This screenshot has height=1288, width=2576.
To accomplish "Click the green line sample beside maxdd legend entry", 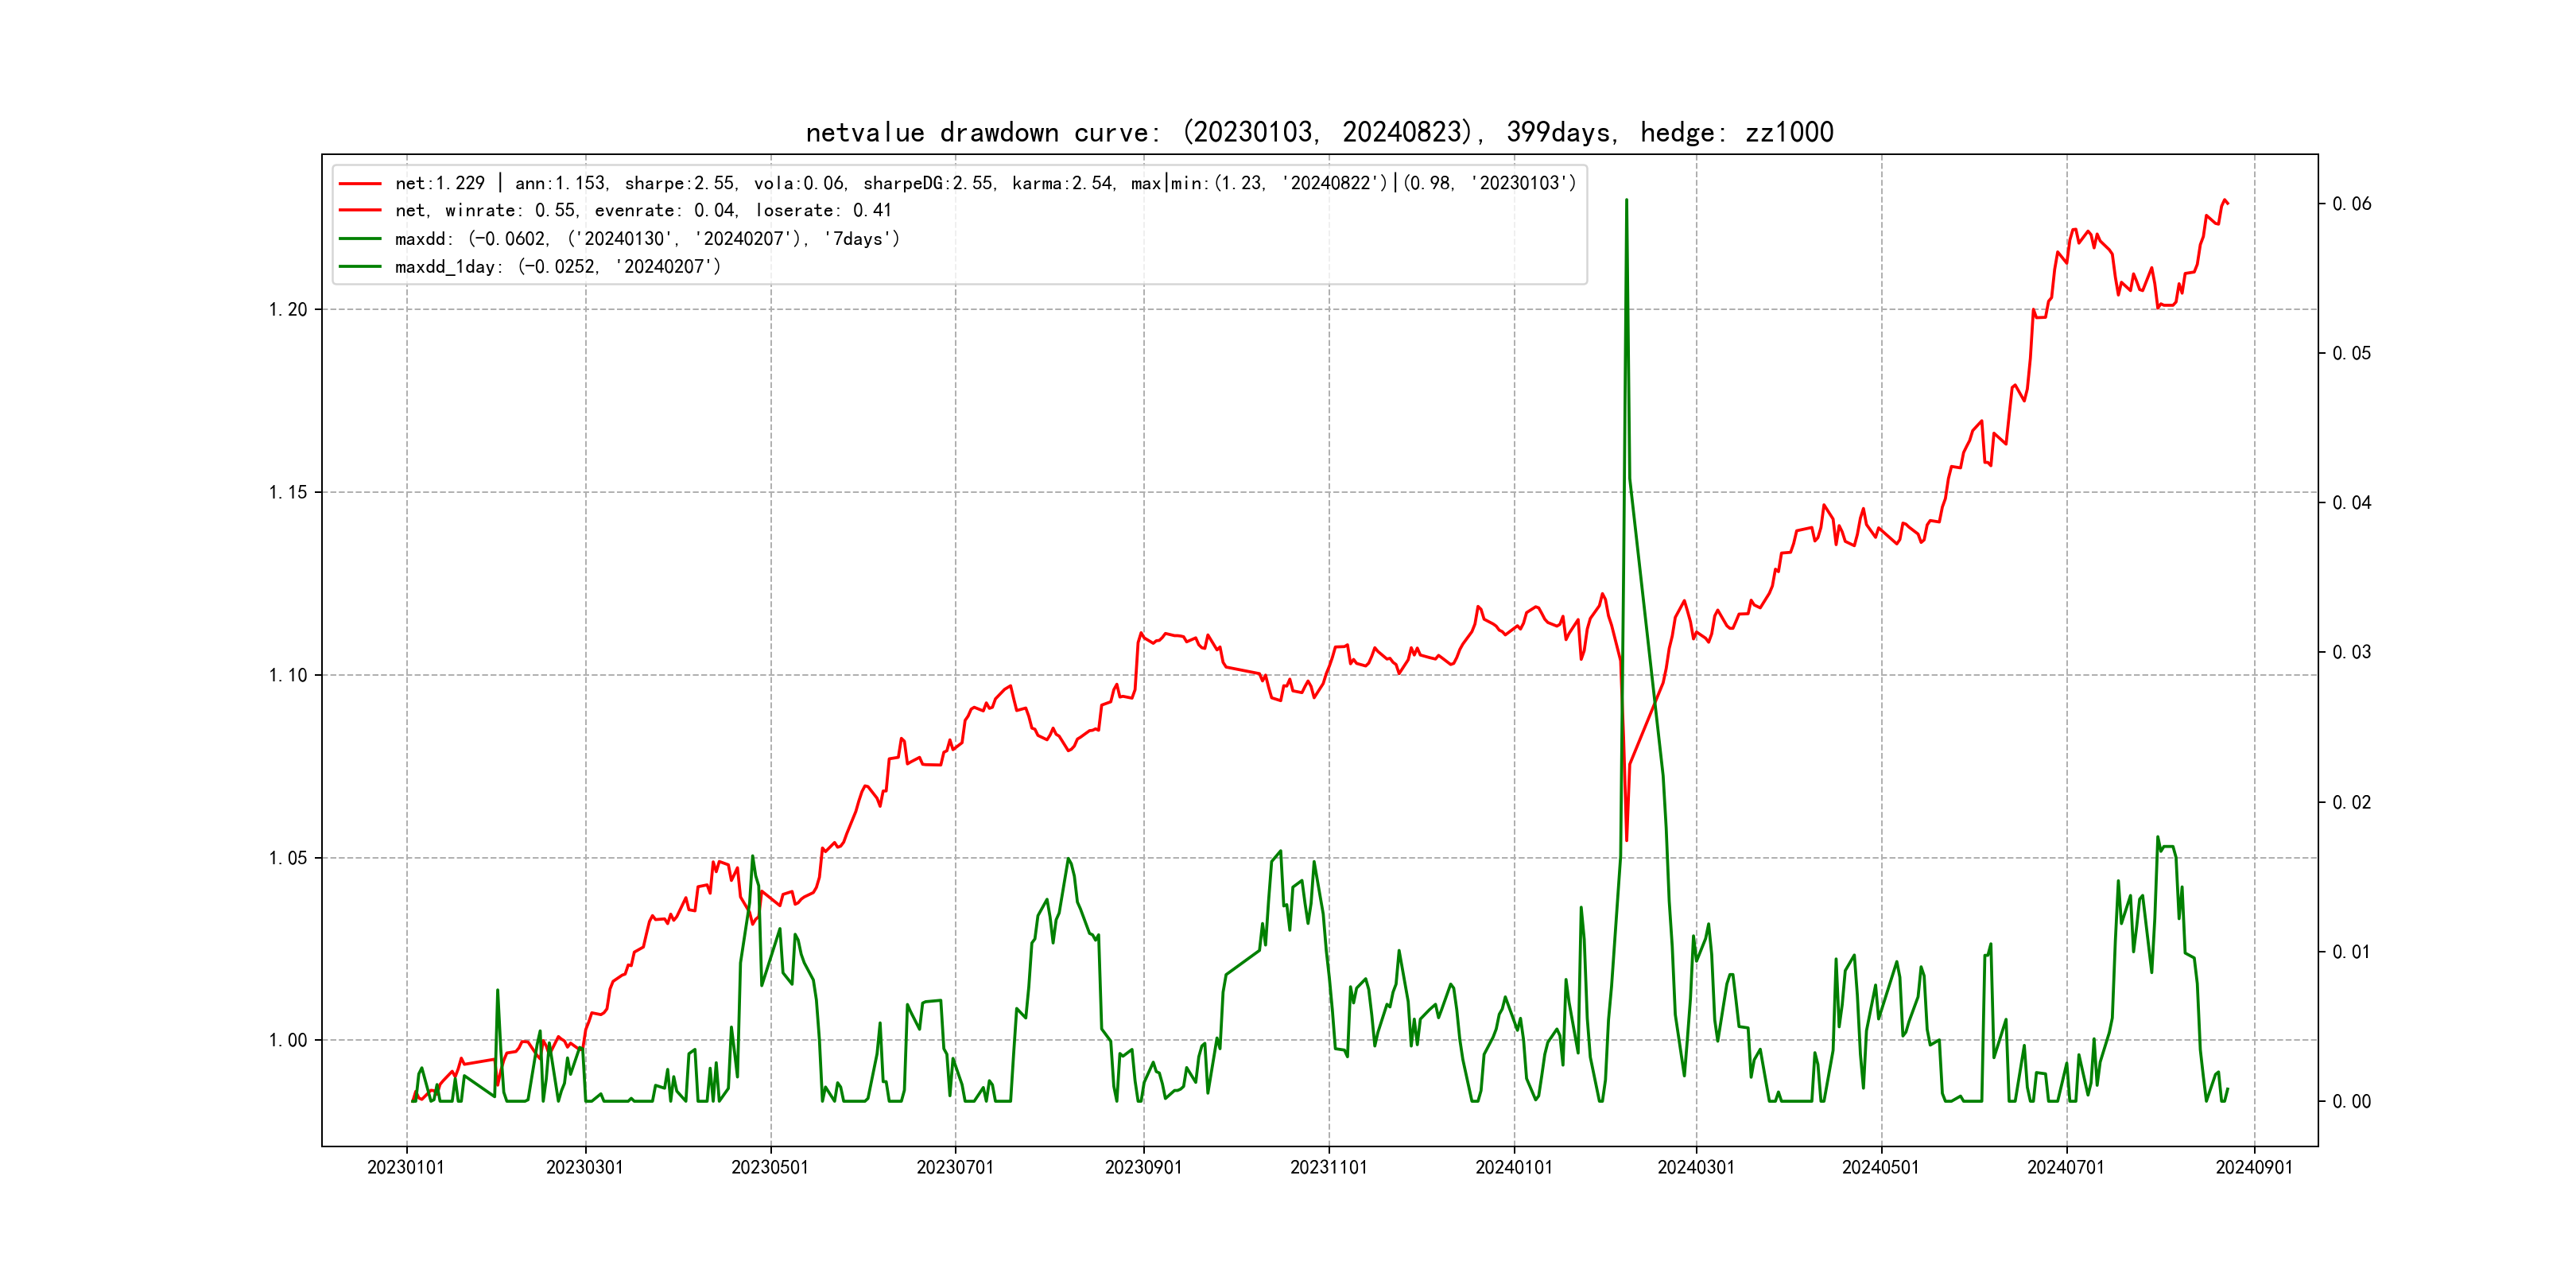I will 360,239.
